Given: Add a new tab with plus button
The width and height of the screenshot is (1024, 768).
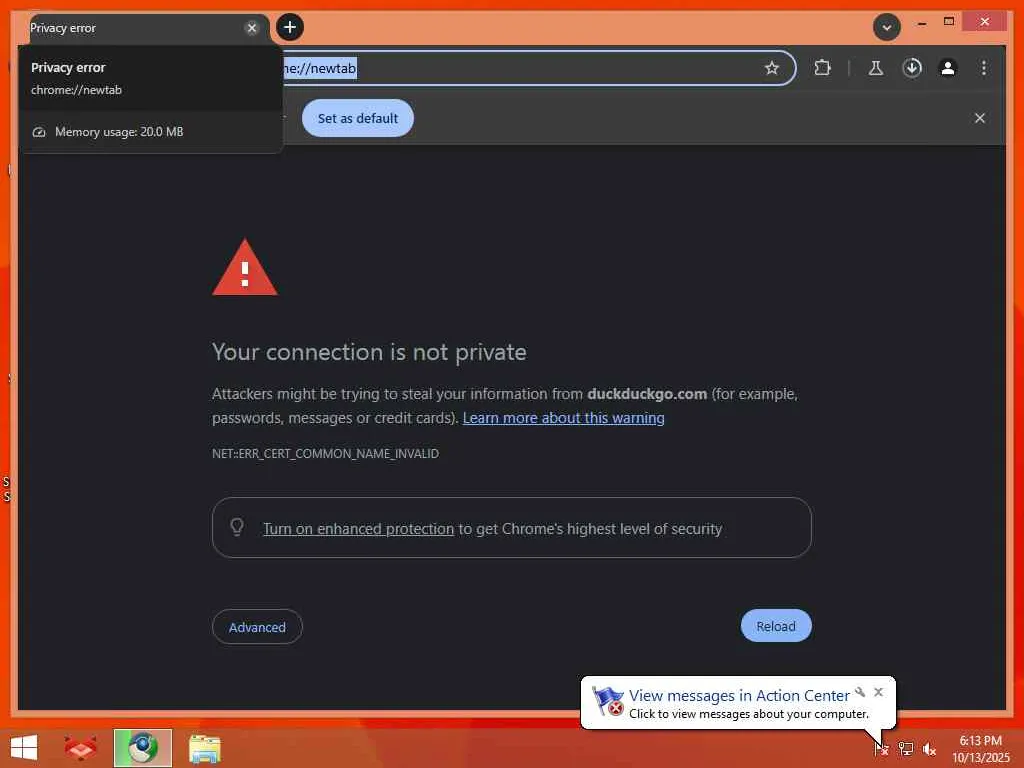Looking at the screenshot, I should (x=290, y=27).
